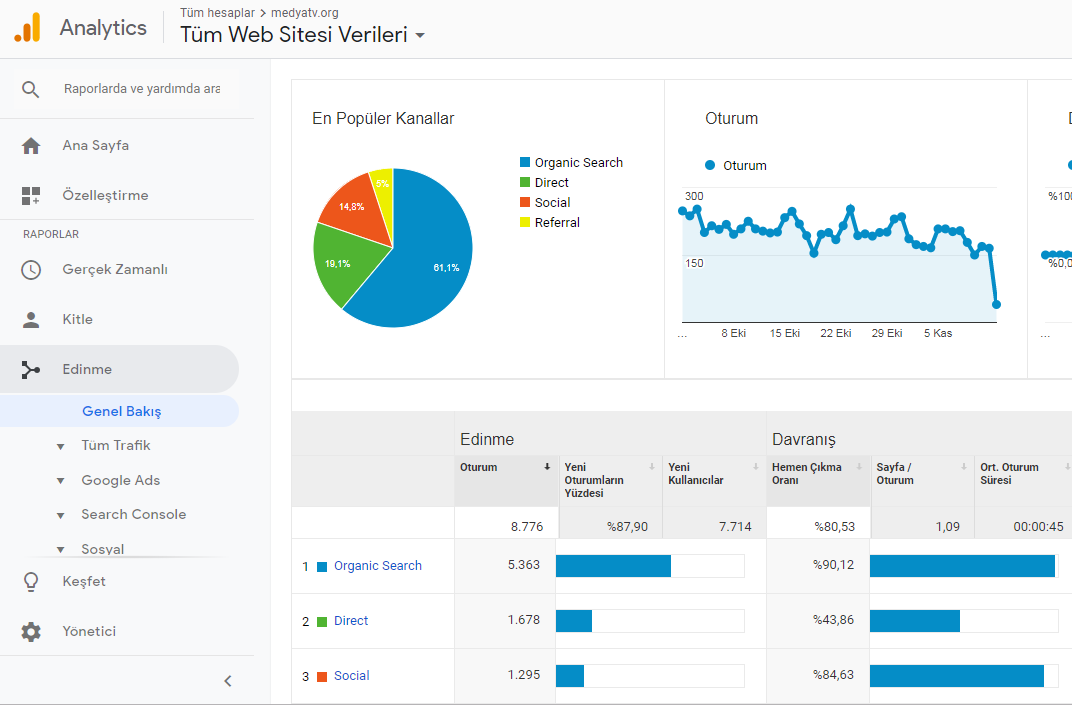Click the Google Analytics logo icon
The width and height of the screenshot is (1072, 709).
click(27, 27)
